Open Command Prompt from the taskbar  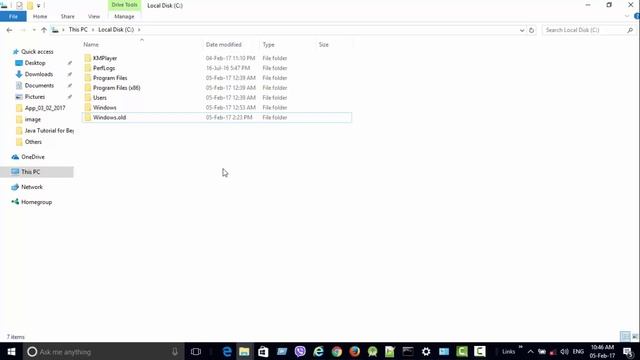(408, 351)
